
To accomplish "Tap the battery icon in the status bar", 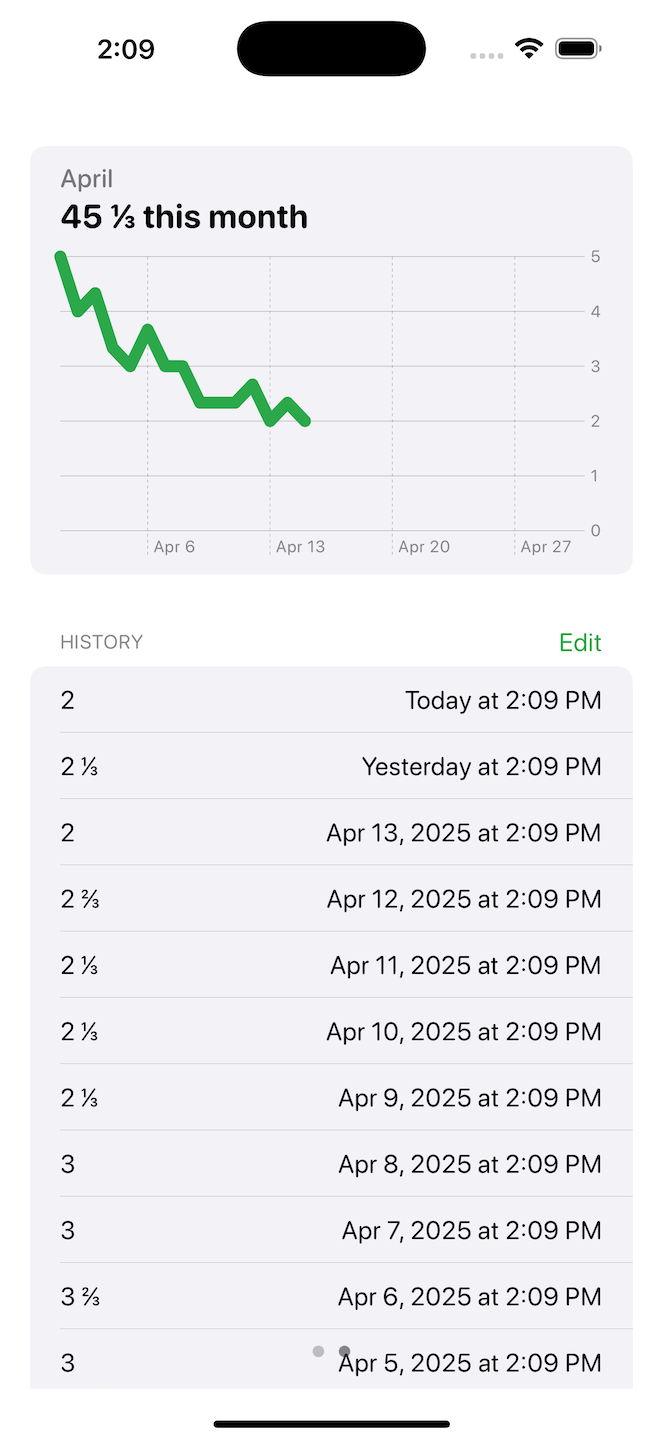I will (577, 47).
